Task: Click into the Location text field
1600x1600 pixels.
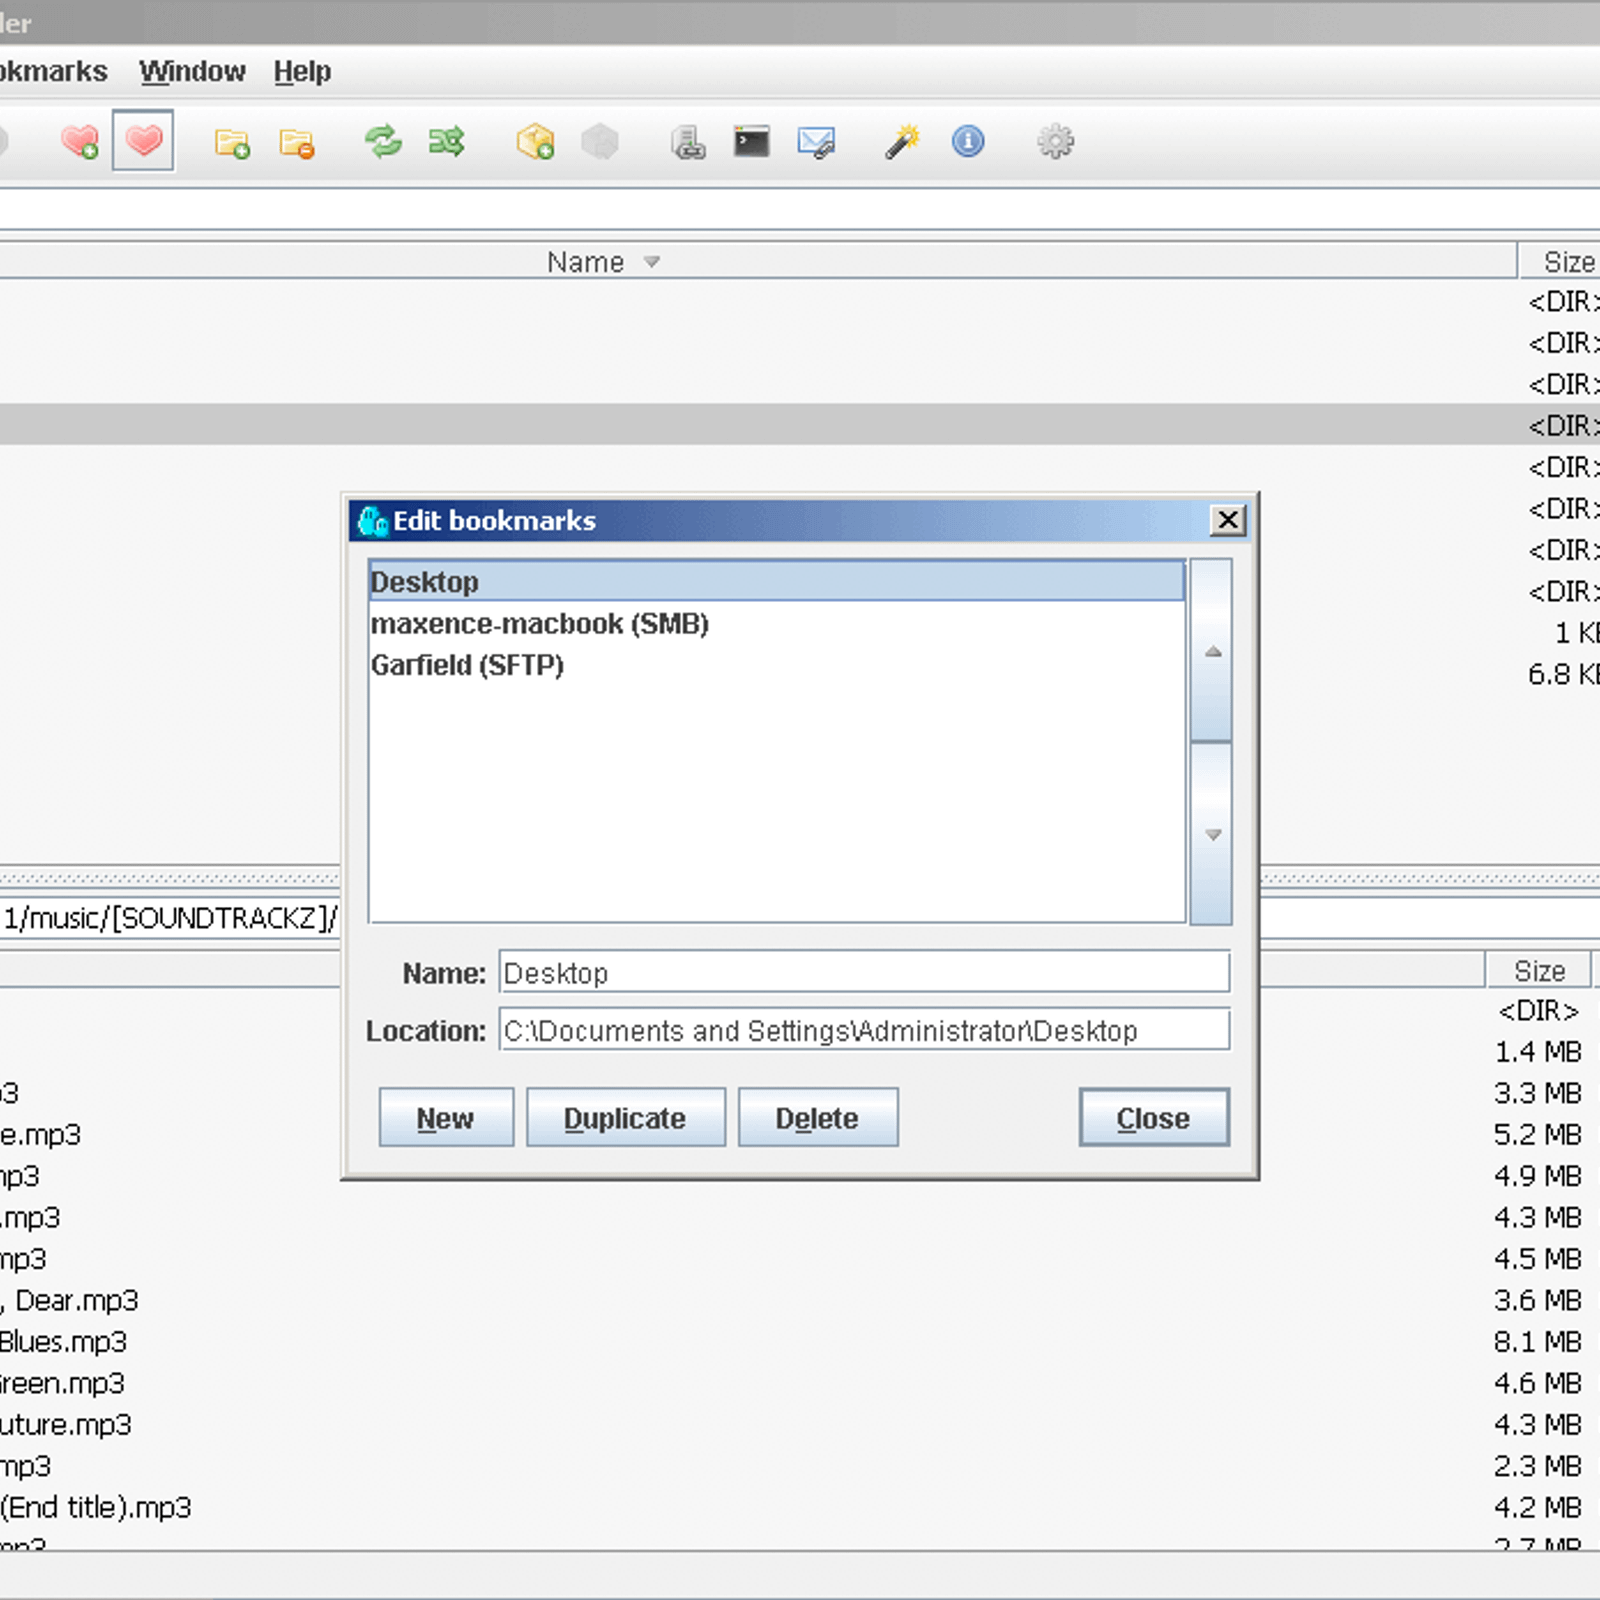Action: tap(864, 1030)
